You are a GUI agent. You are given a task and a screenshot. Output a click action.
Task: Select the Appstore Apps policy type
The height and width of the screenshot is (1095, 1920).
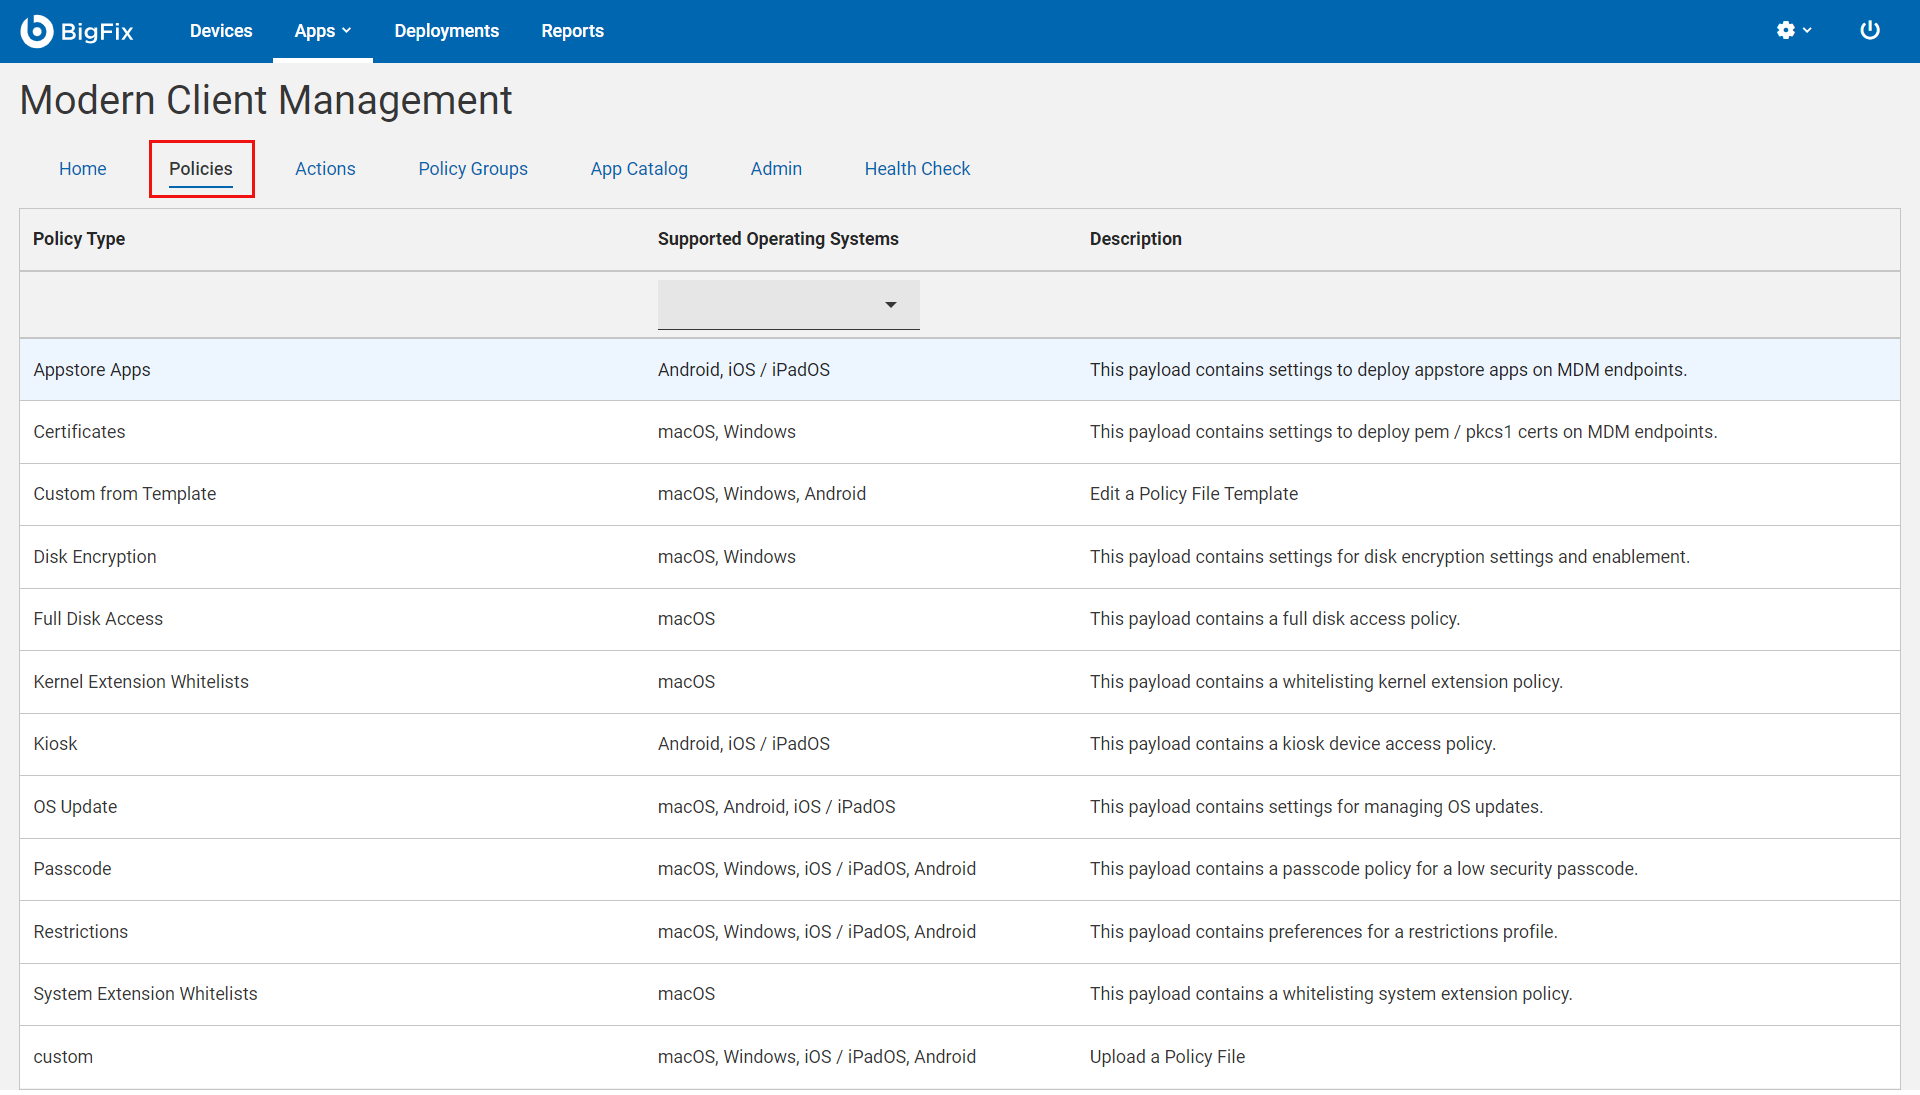[92, 369]
